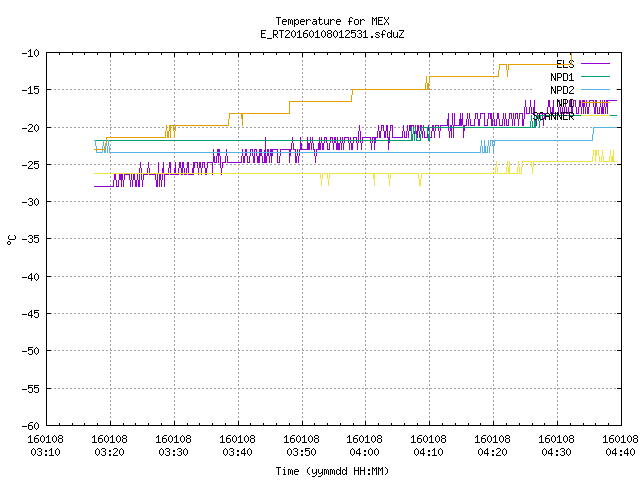The height and width of the screenshot is (480, 640).
Task: Click the '-15' y-axis tick label
Action: pyautogui.click(x=31, y=90)
